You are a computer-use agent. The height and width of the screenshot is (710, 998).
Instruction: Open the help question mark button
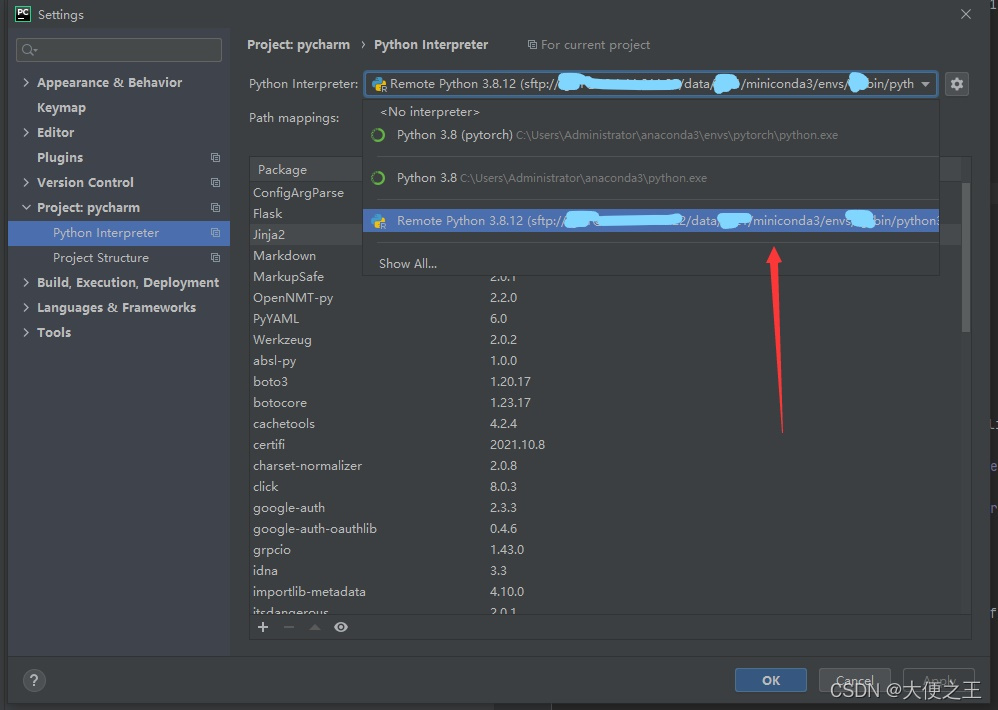click(34, 680)
